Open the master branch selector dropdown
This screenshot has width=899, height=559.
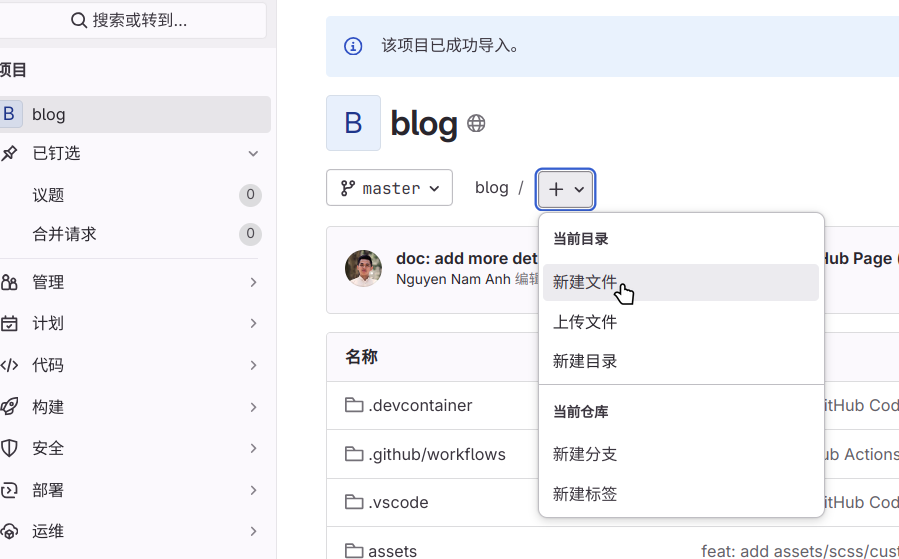click(x=389, y=188)
